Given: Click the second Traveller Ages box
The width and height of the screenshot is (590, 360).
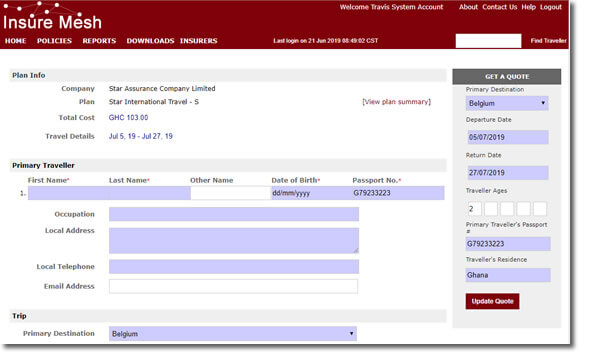Looking at the screenshot, I should click(x=491, y=209).
